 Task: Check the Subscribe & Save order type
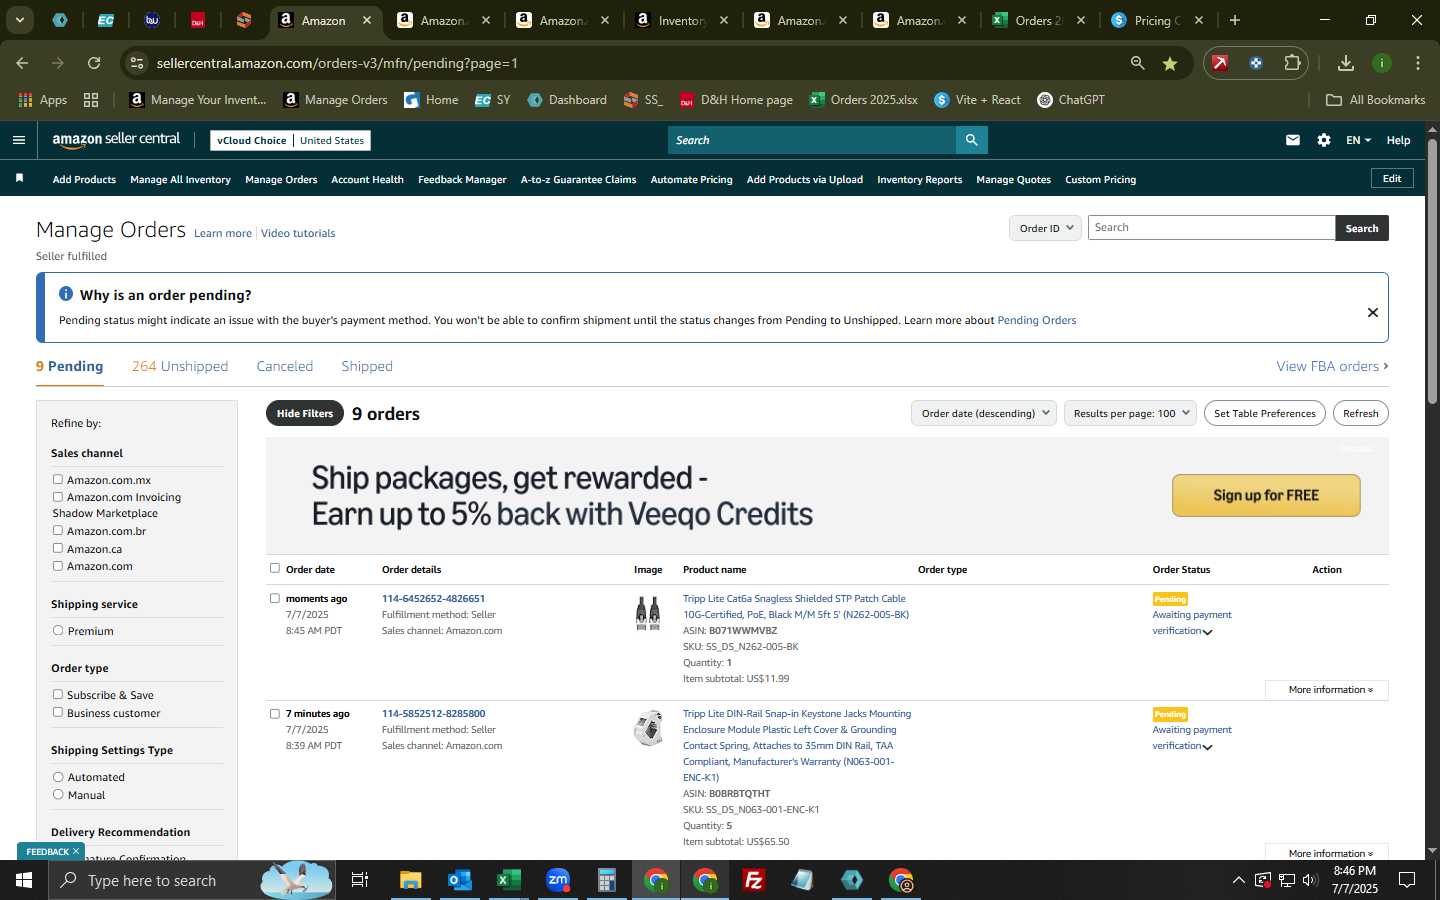coord(58,695)
